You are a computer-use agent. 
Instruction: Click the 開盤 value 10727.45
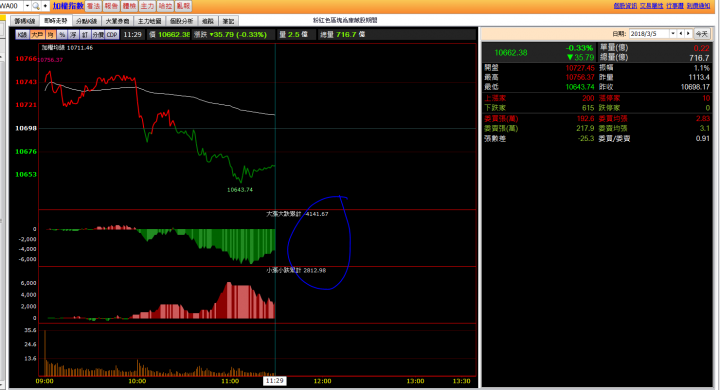(x=580, y=68)
